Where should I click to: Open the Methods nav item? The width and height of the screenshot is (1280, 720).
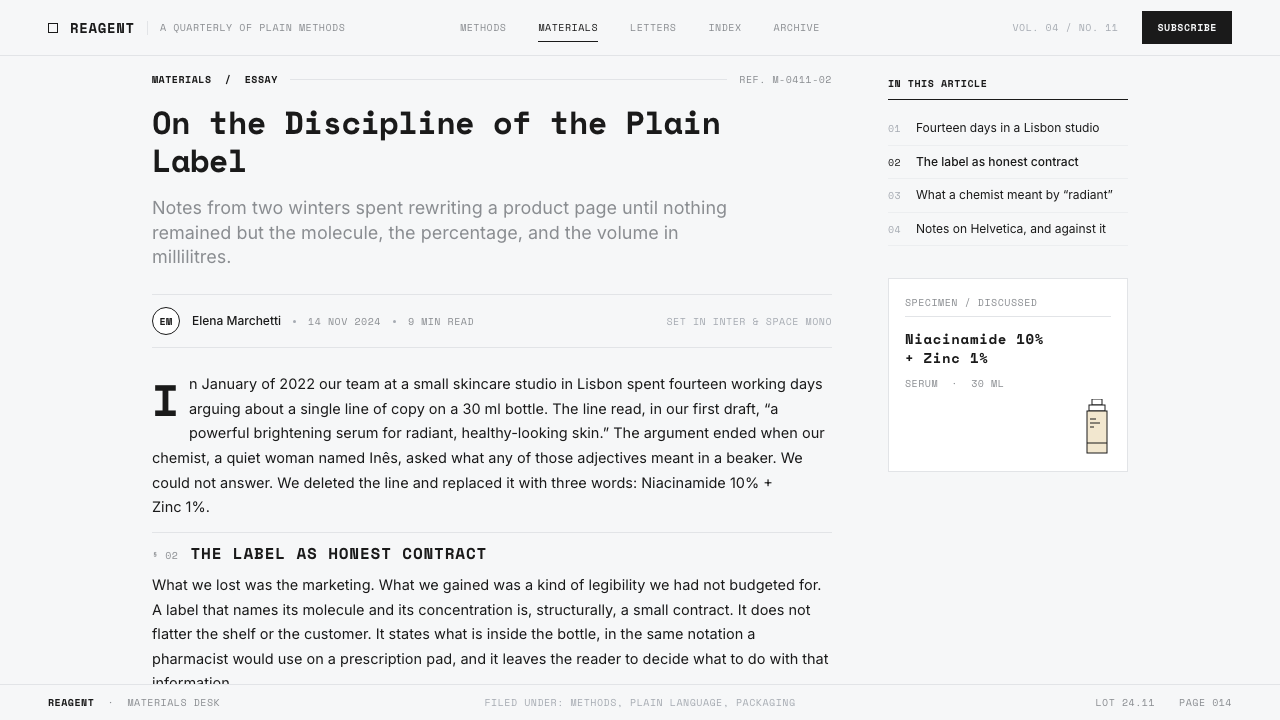(x=483, y=28)
